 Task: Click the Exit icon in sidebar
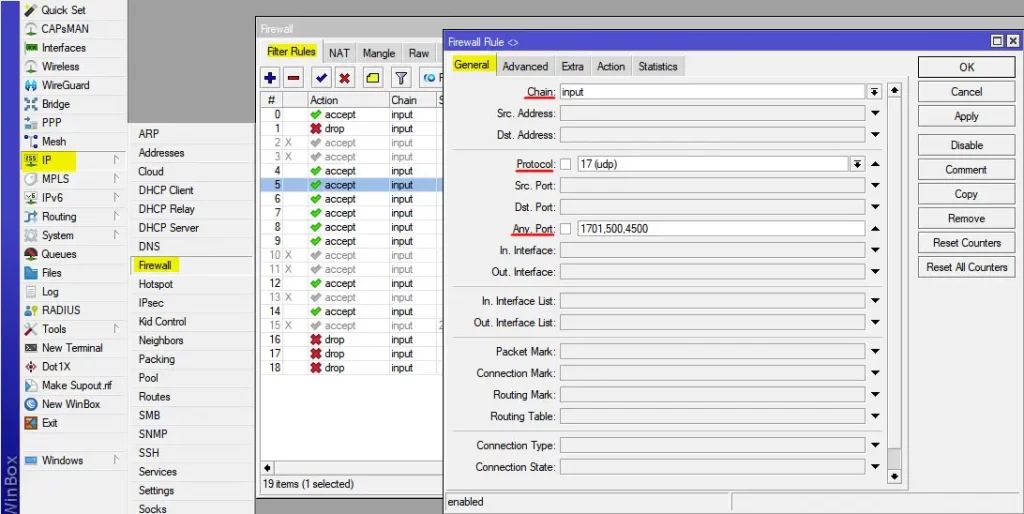tap(31, 423)
